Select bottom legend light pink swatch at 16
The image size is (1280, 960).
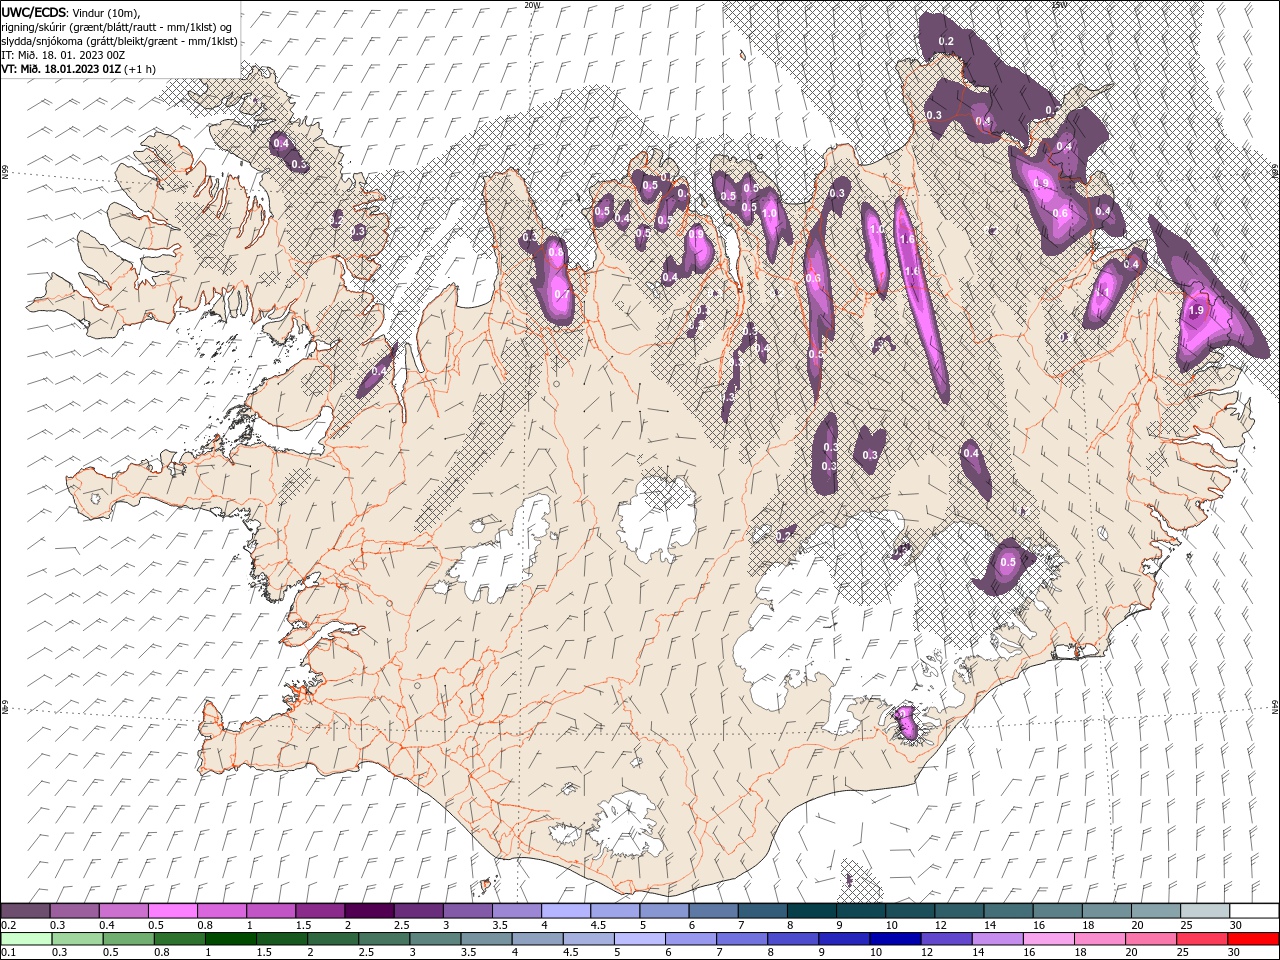coord(1048,939)
